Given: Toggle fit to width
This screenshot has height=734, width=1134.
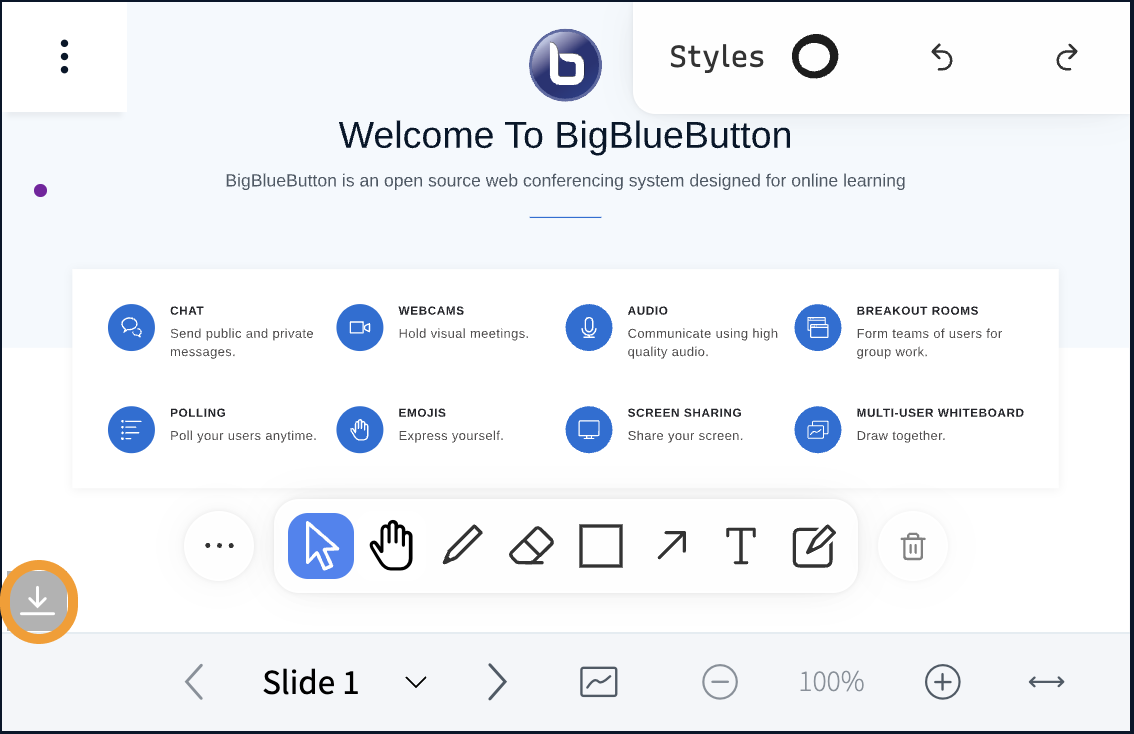Looking at the screenshot, I should (x=1046, y=682).
